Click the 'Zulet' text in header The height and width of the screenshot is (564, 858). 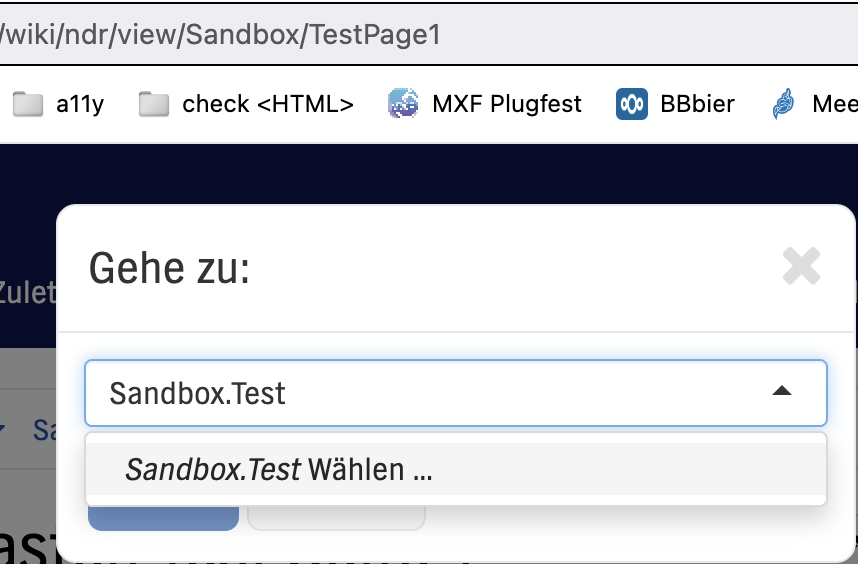coord(27,293)
